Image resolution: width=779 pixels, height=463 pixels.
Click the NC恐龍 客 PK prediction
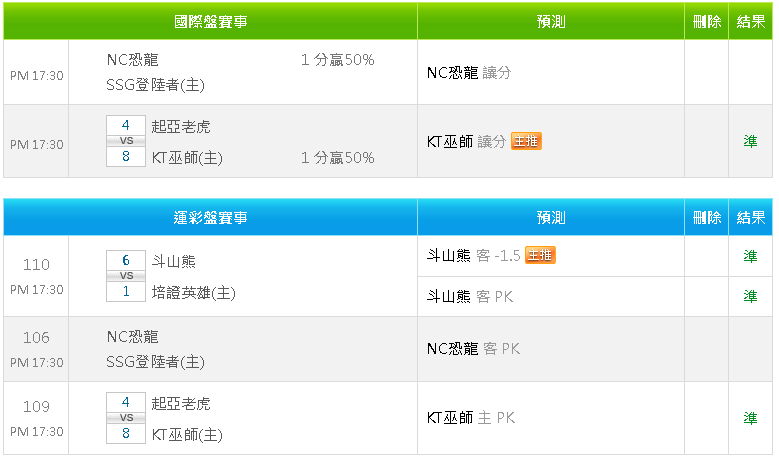point(473,349)
